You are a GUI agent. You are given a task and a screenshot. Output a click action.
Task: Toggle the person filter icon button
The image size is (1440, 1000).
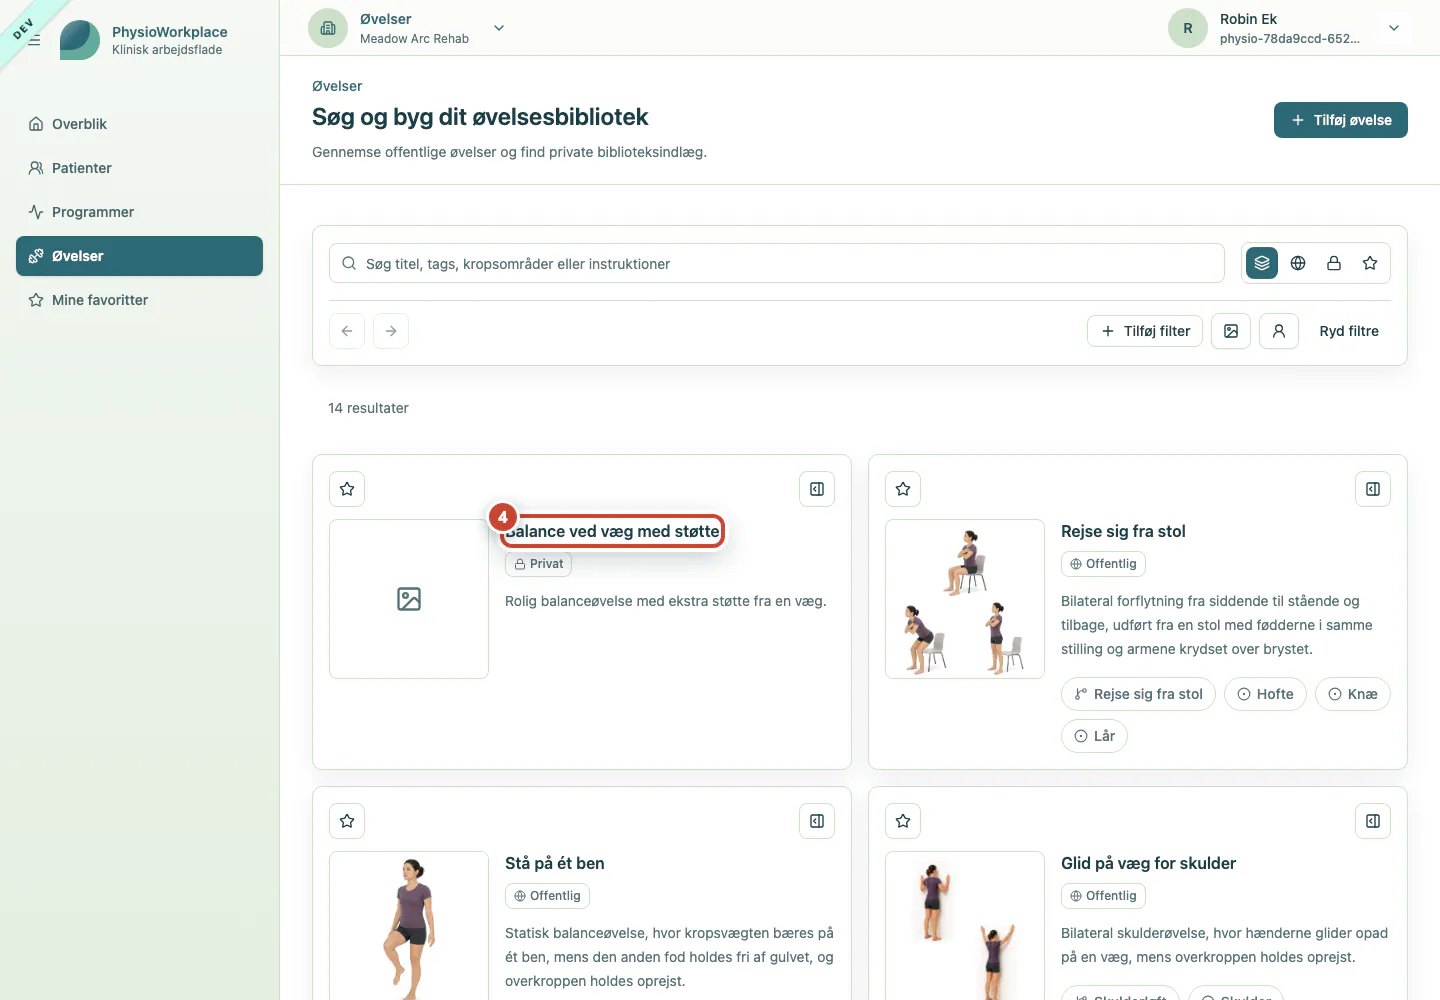[1279, 331]
